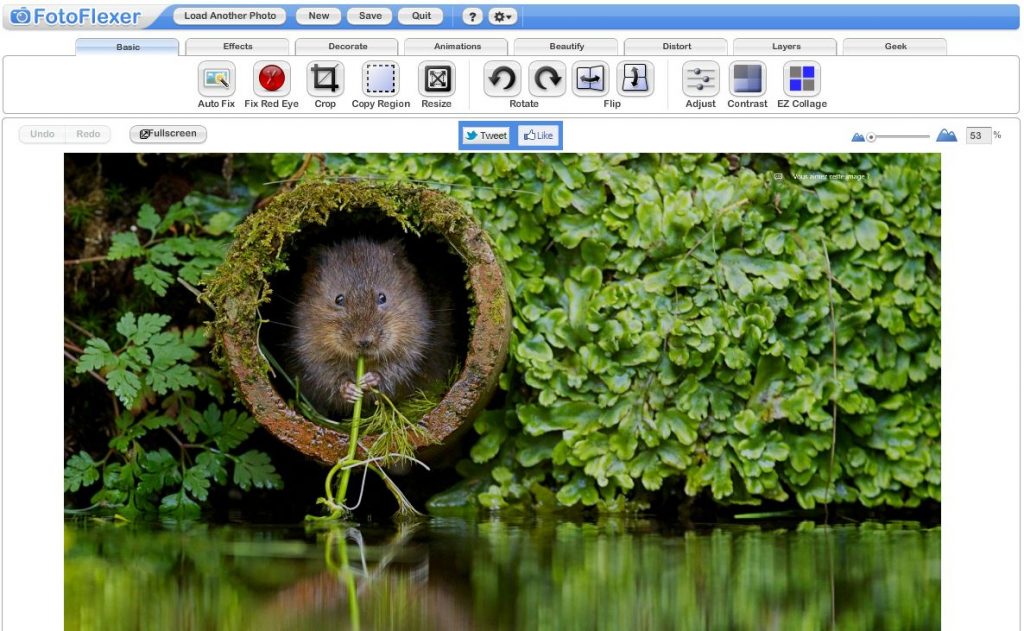Save the current photo
Viewport: 1024px width, 631px height.
tap(369, 15)
